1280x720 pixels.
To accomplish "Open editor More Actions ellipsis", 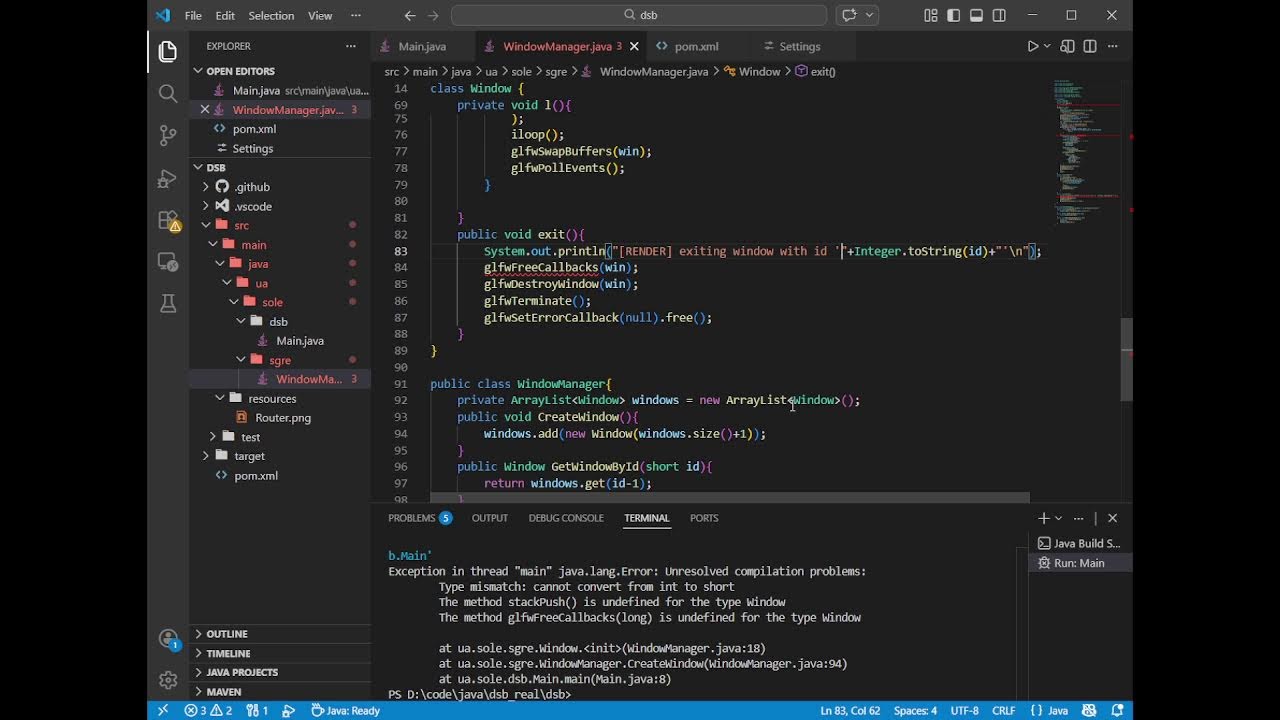I will click(1113, 46).
